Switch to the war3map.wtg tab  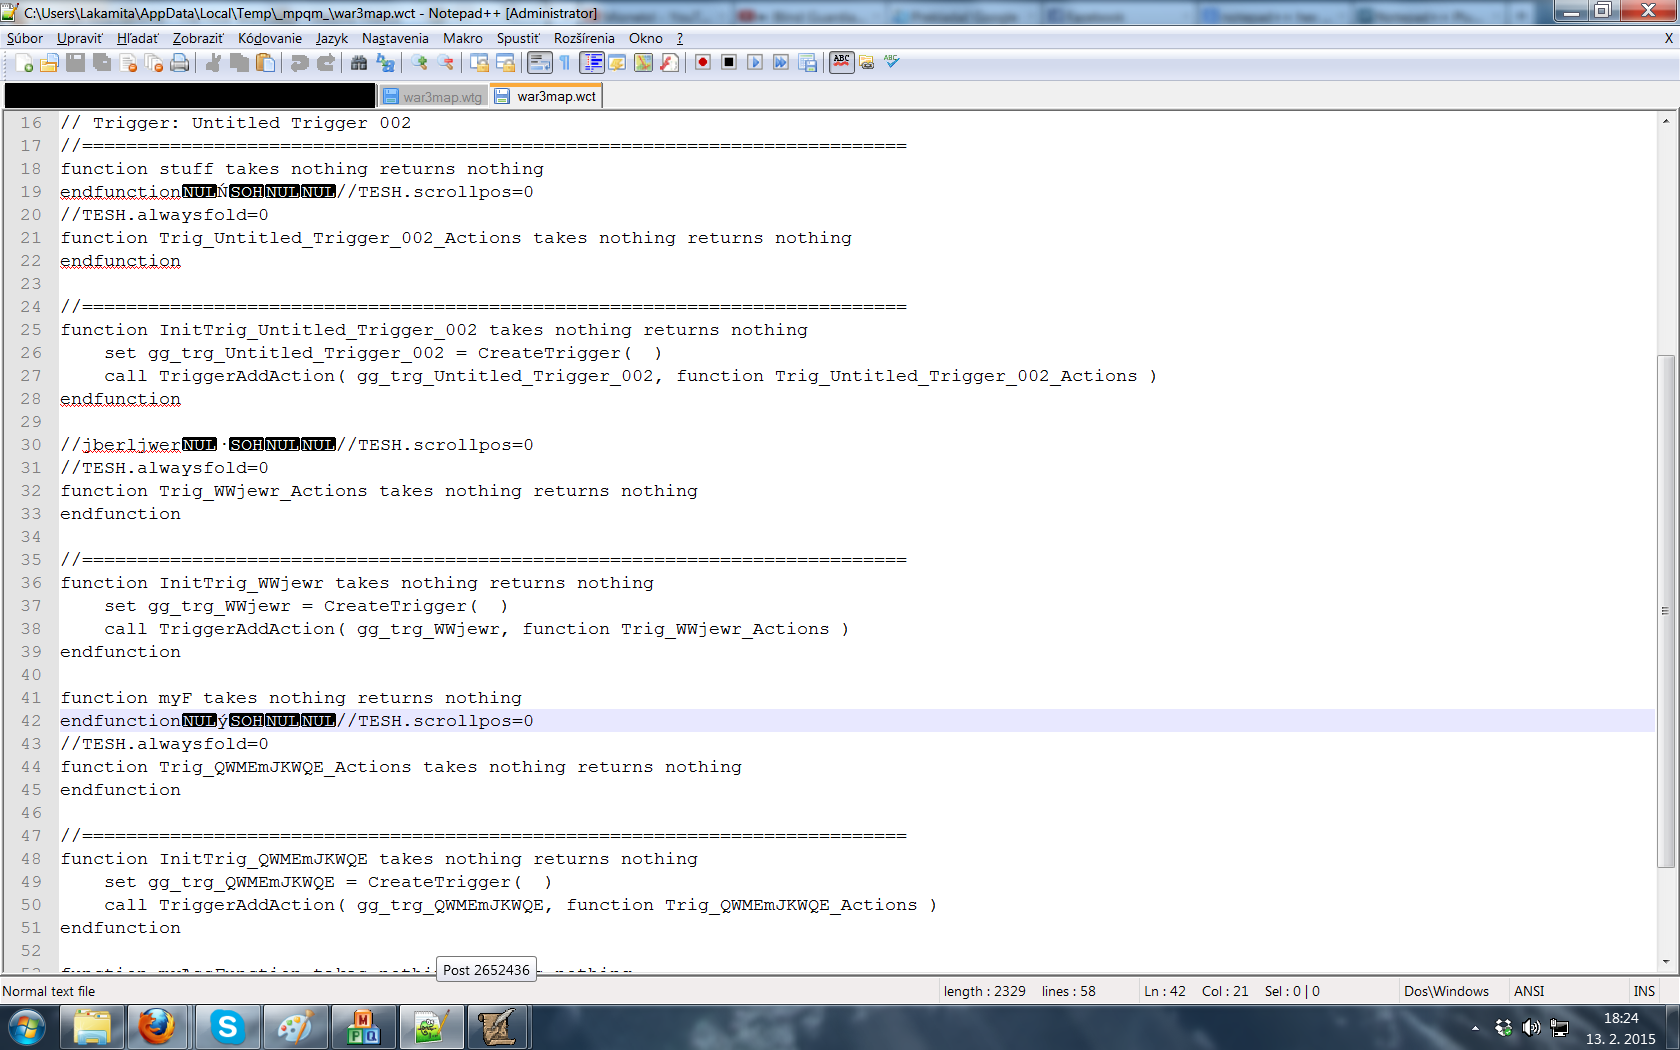click(433, 97)
